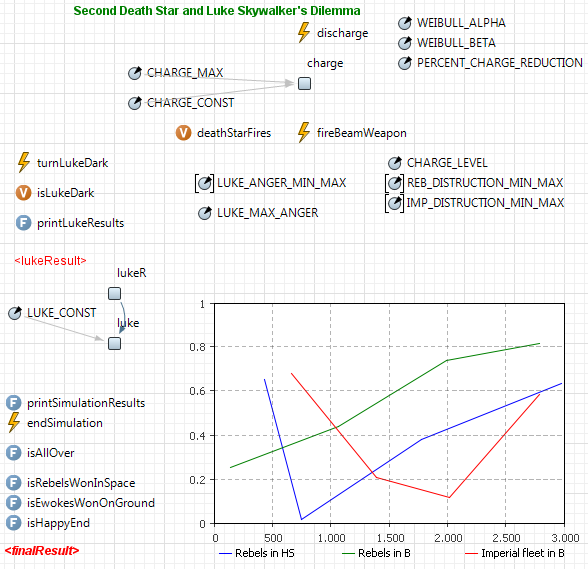Click the isRebelsWonInSpace function icon
Viewport: 588px width, 569px height.
(14, 483)
